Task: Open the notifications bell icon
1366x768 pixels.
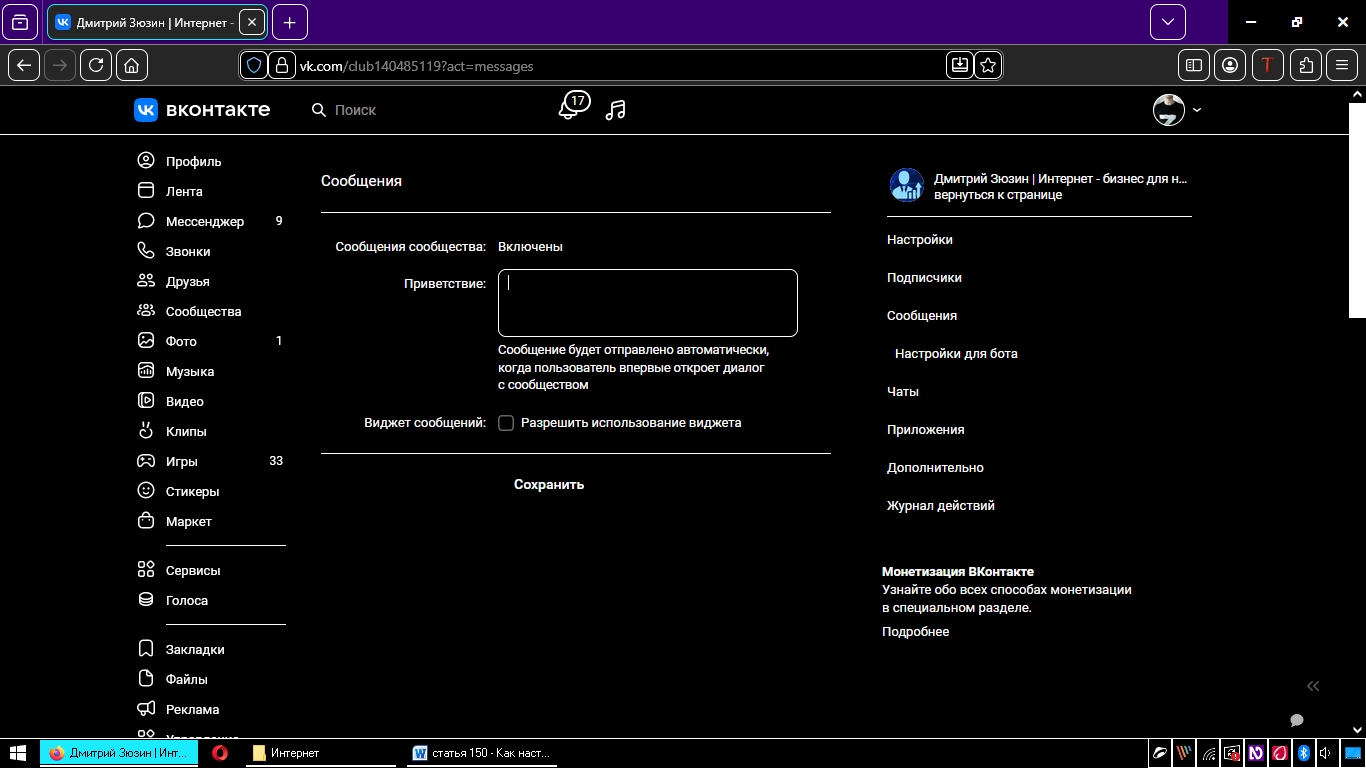Action: [569, 109]
